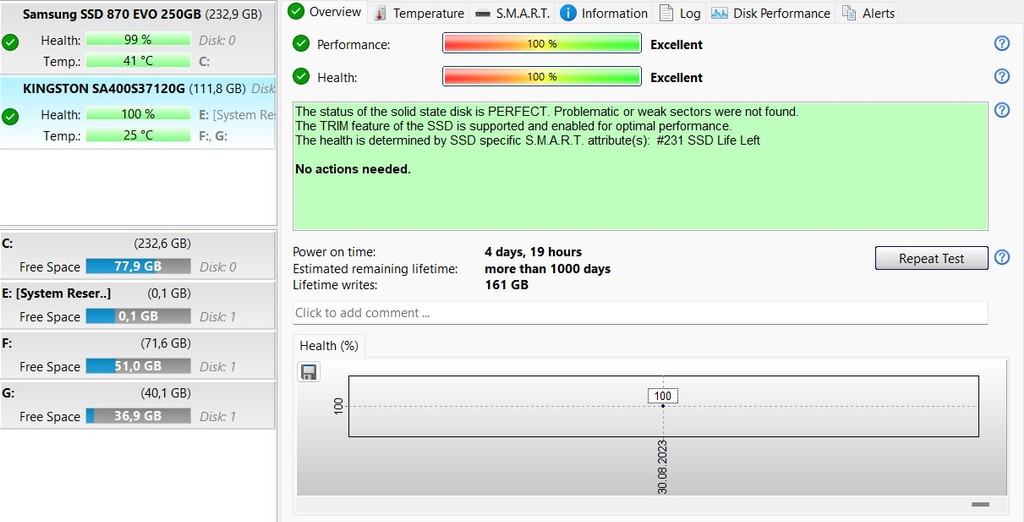
Task: Click the (71,6 GB) size of F:
Action: point(165,342)
